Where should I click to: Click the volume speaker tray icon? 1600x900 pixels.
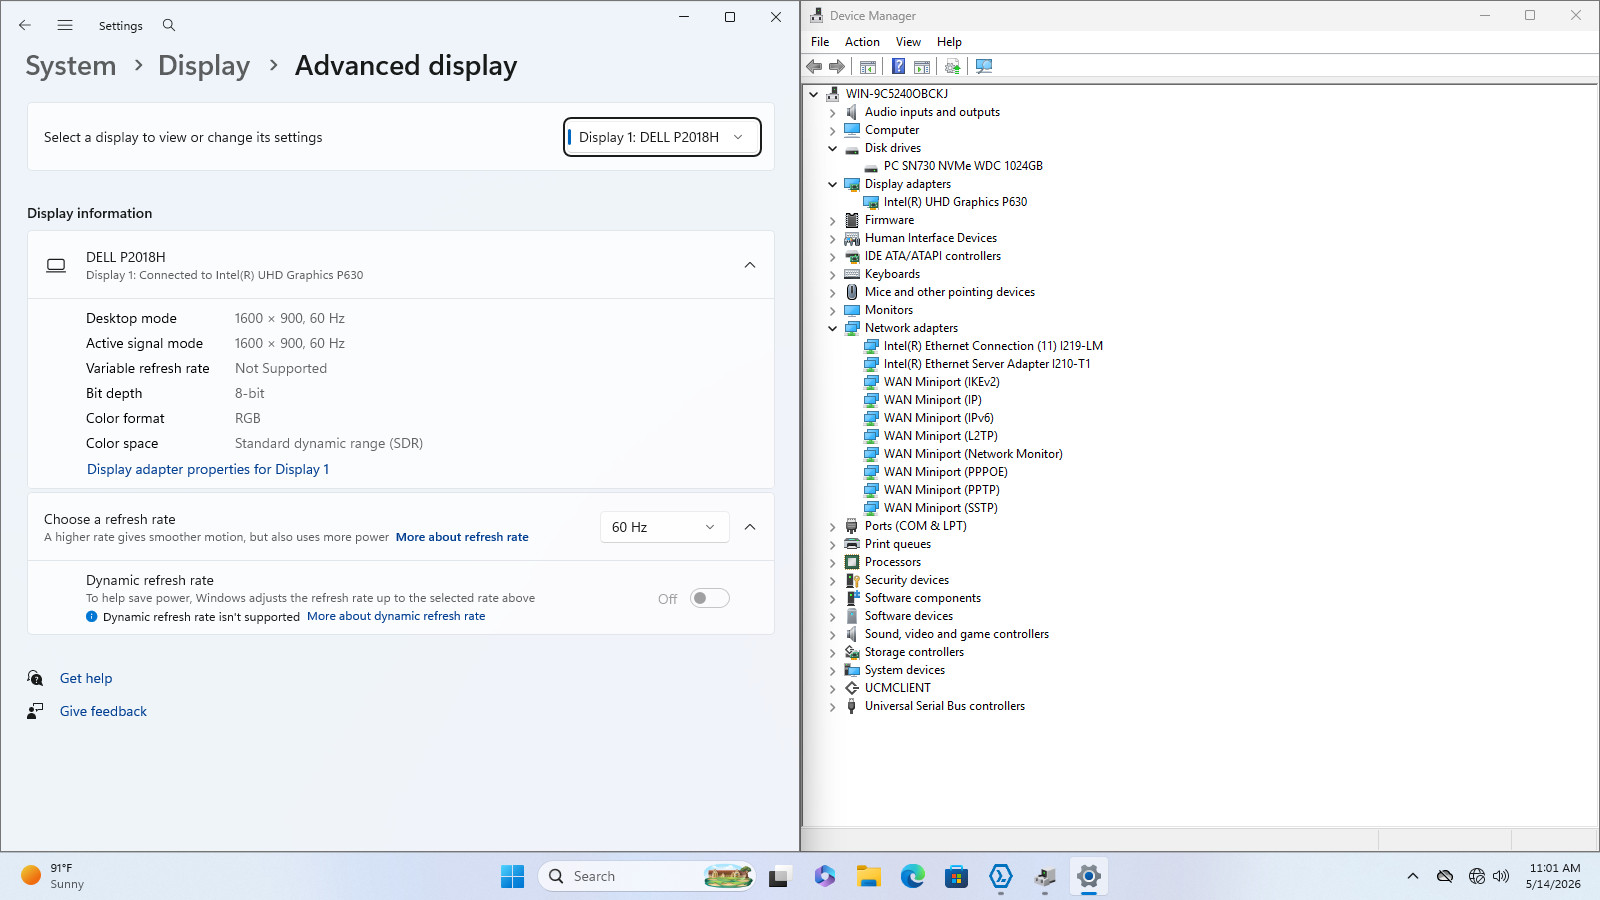point(1501,876)
